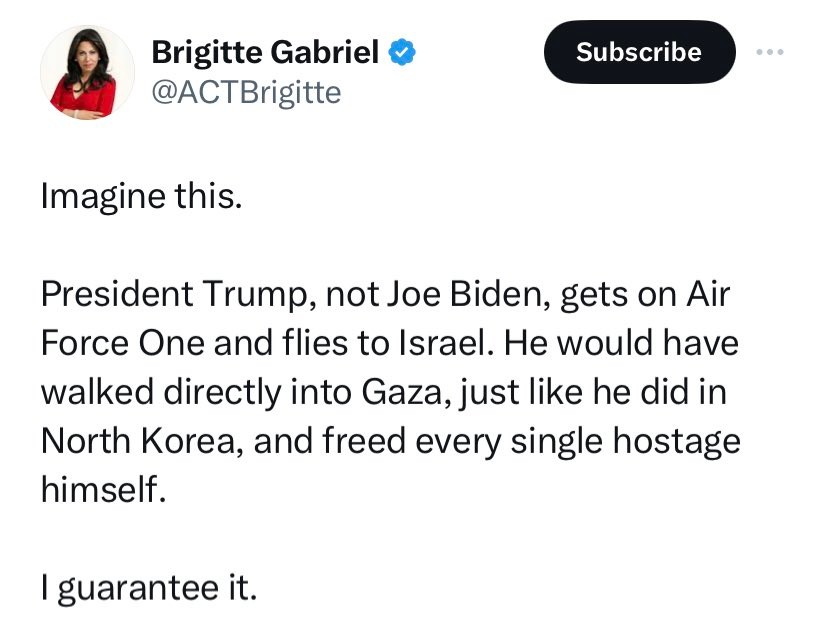Click the blue verified checkmark badge

tap(402, 53)
